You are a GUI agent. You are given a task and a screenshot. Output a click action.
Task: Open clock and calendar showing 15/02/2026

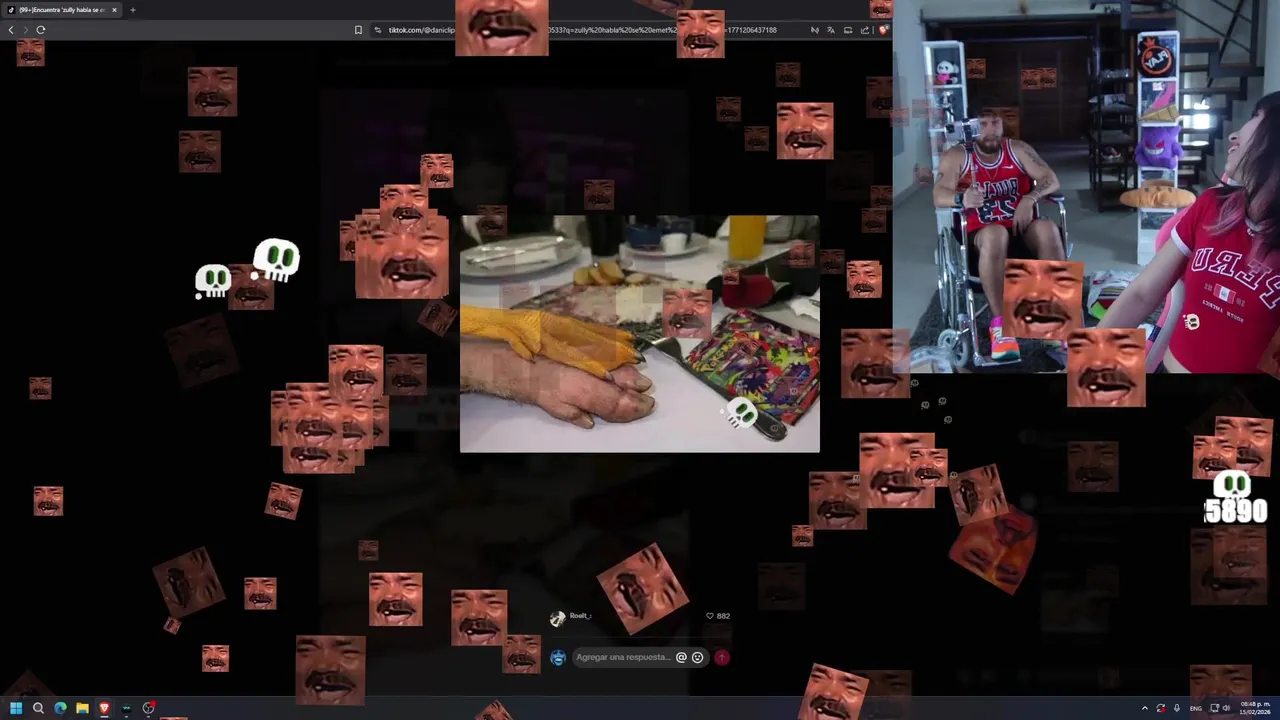pyautogui.click(x=1255, y=708)
